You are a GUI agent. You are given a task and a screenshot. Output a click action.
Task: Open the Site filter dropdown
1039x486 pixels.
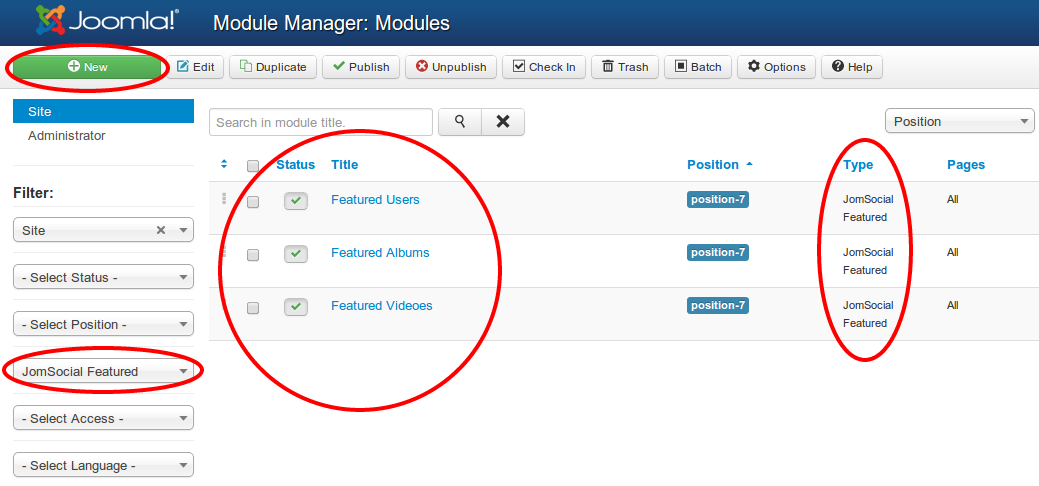pyautogui.click(x=103, y=230)
